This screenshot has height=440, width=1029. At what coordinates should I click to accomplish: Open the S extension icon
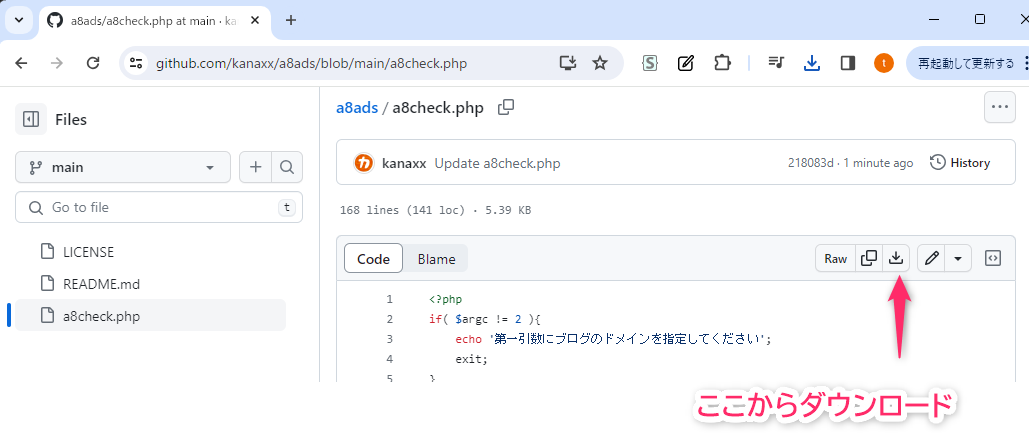[650, 63]
